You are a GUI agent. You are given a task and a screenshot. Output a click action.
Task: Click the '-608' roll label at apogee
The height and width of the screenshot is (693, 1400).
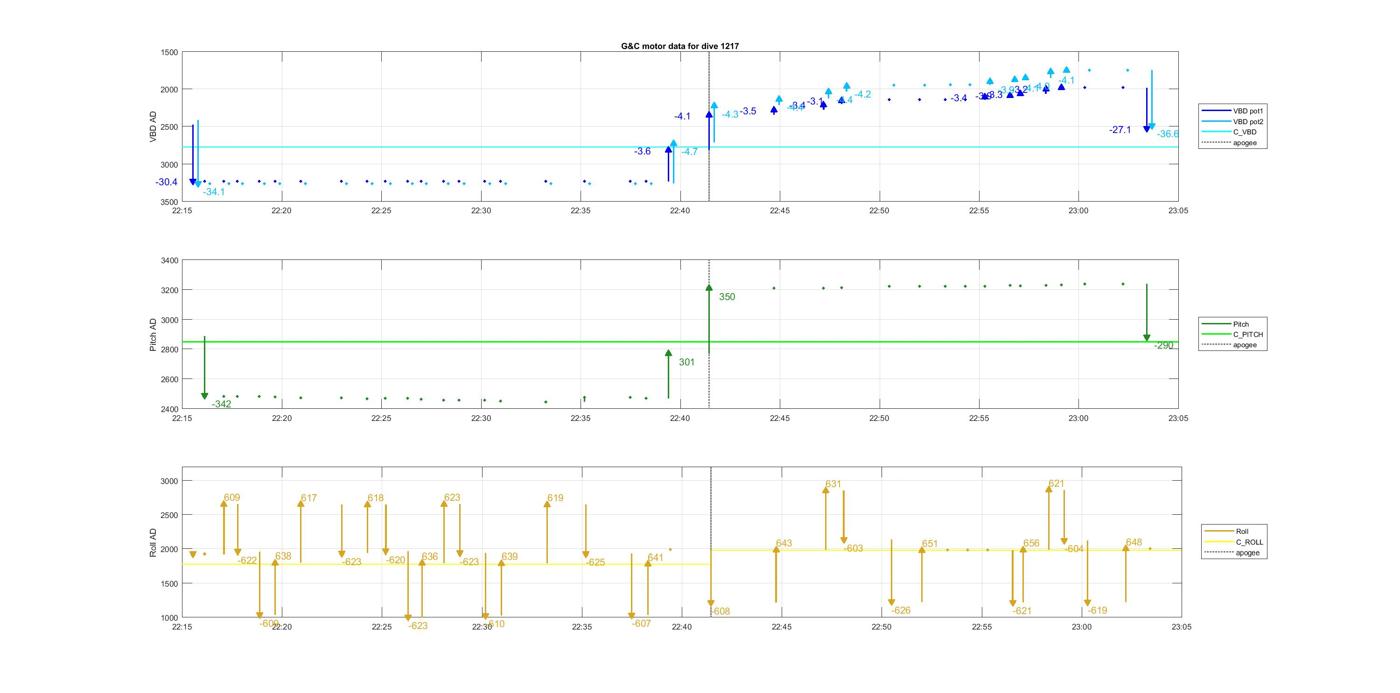pyautogui.click(x=721, y=611)
